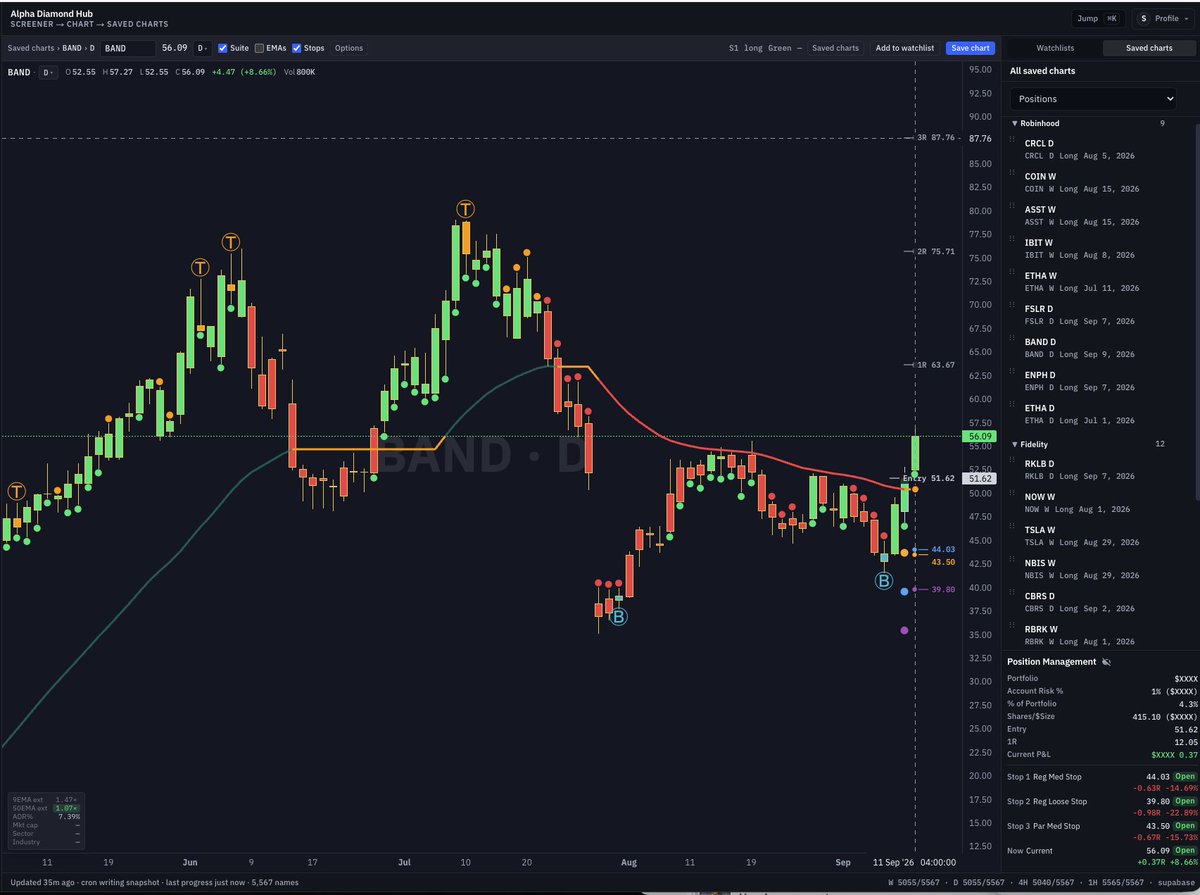The image size is (1200, 895).
Task: Click the S avatar icon beside Profile
Action: coord(1142,18)
